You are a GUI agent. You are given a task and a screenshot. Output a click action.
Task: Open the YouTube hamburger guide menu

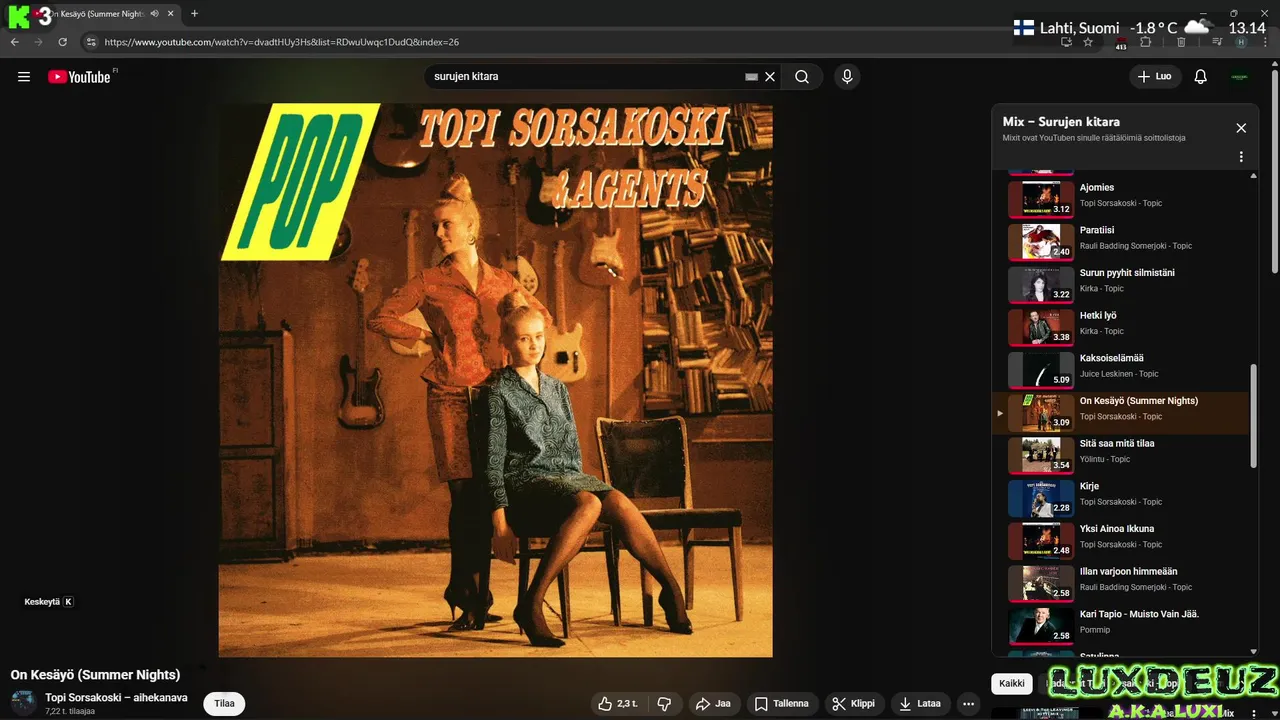[24, 77]
